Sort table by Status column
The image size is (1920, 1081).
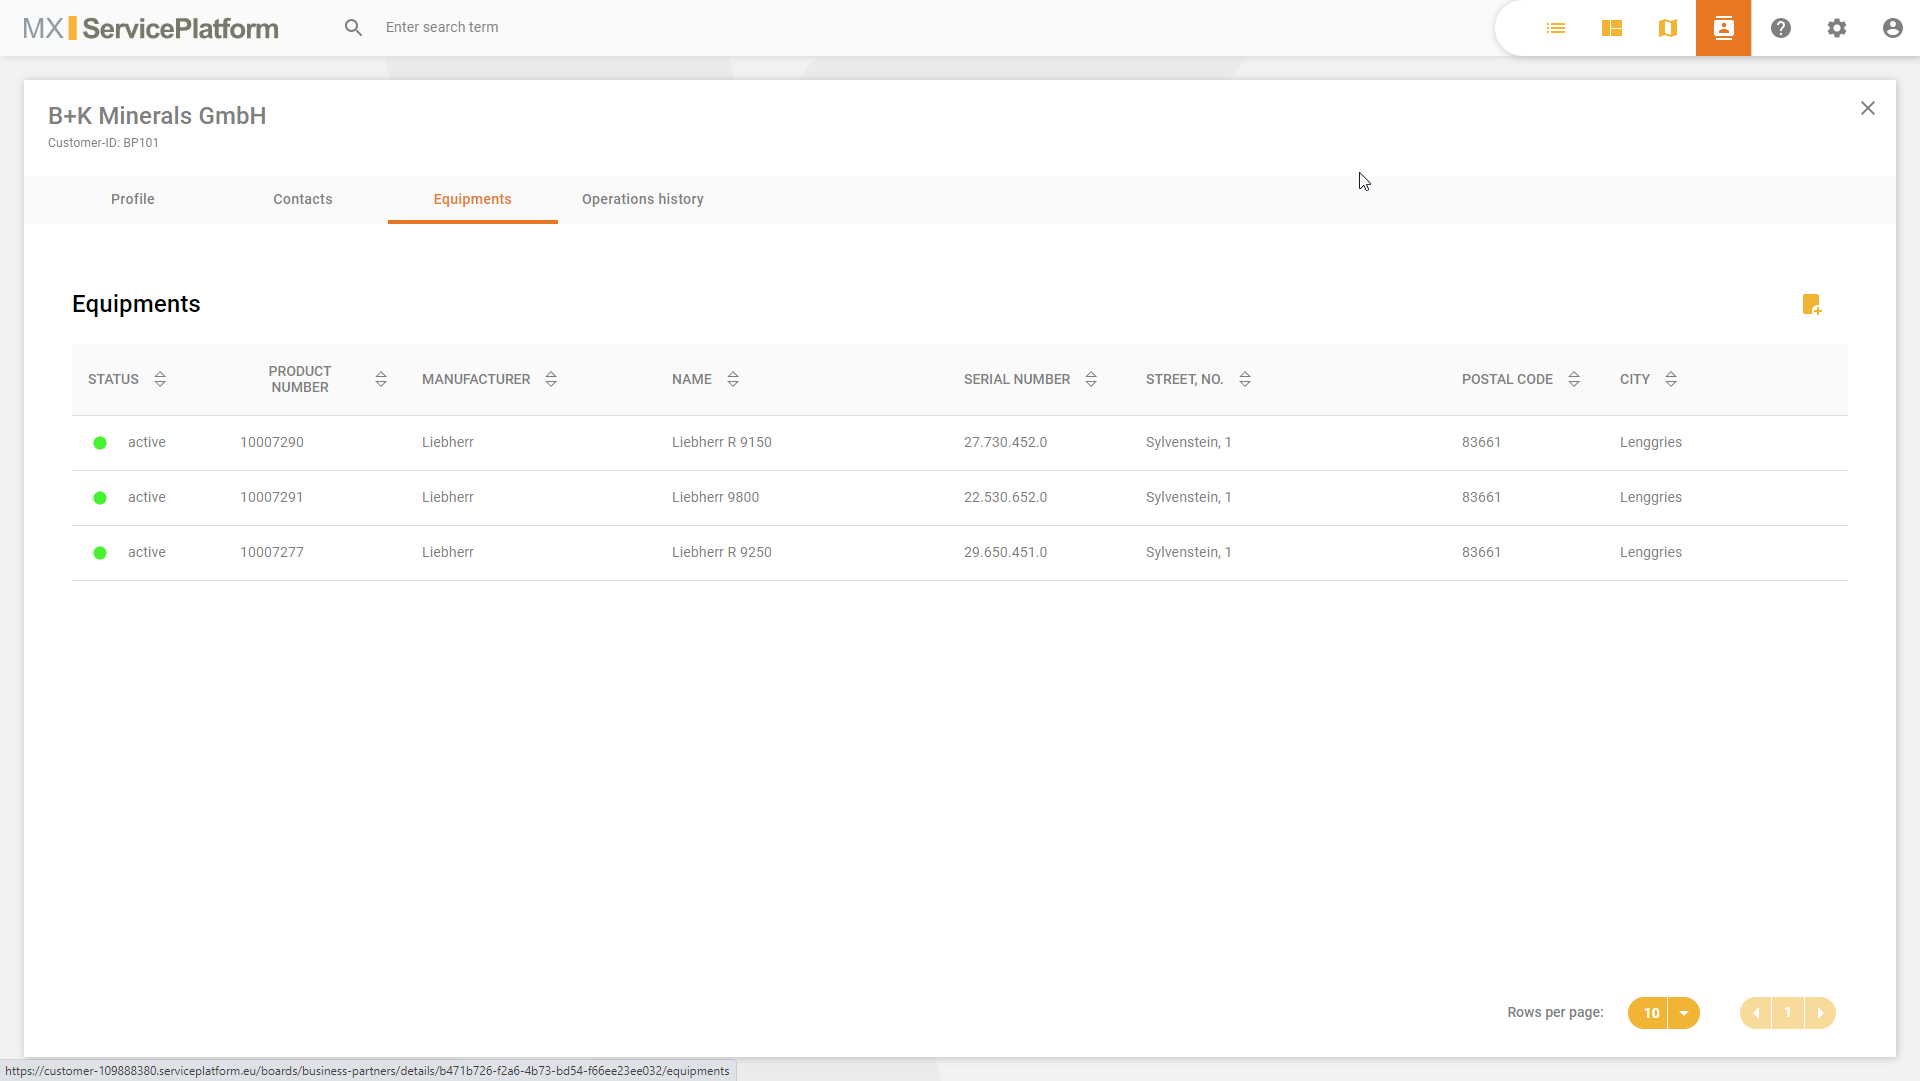(x=160, y=379)
